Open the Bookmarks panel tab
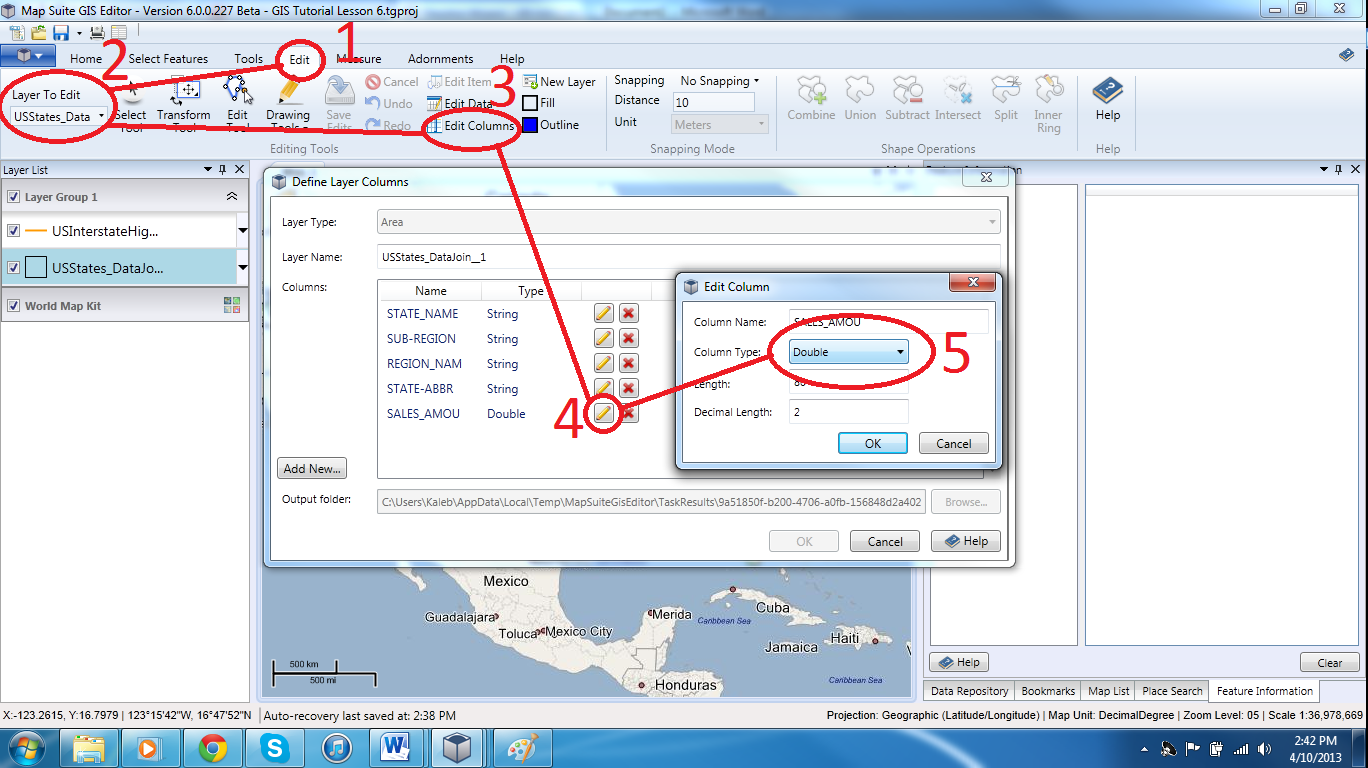 (x=1047, y=691)
